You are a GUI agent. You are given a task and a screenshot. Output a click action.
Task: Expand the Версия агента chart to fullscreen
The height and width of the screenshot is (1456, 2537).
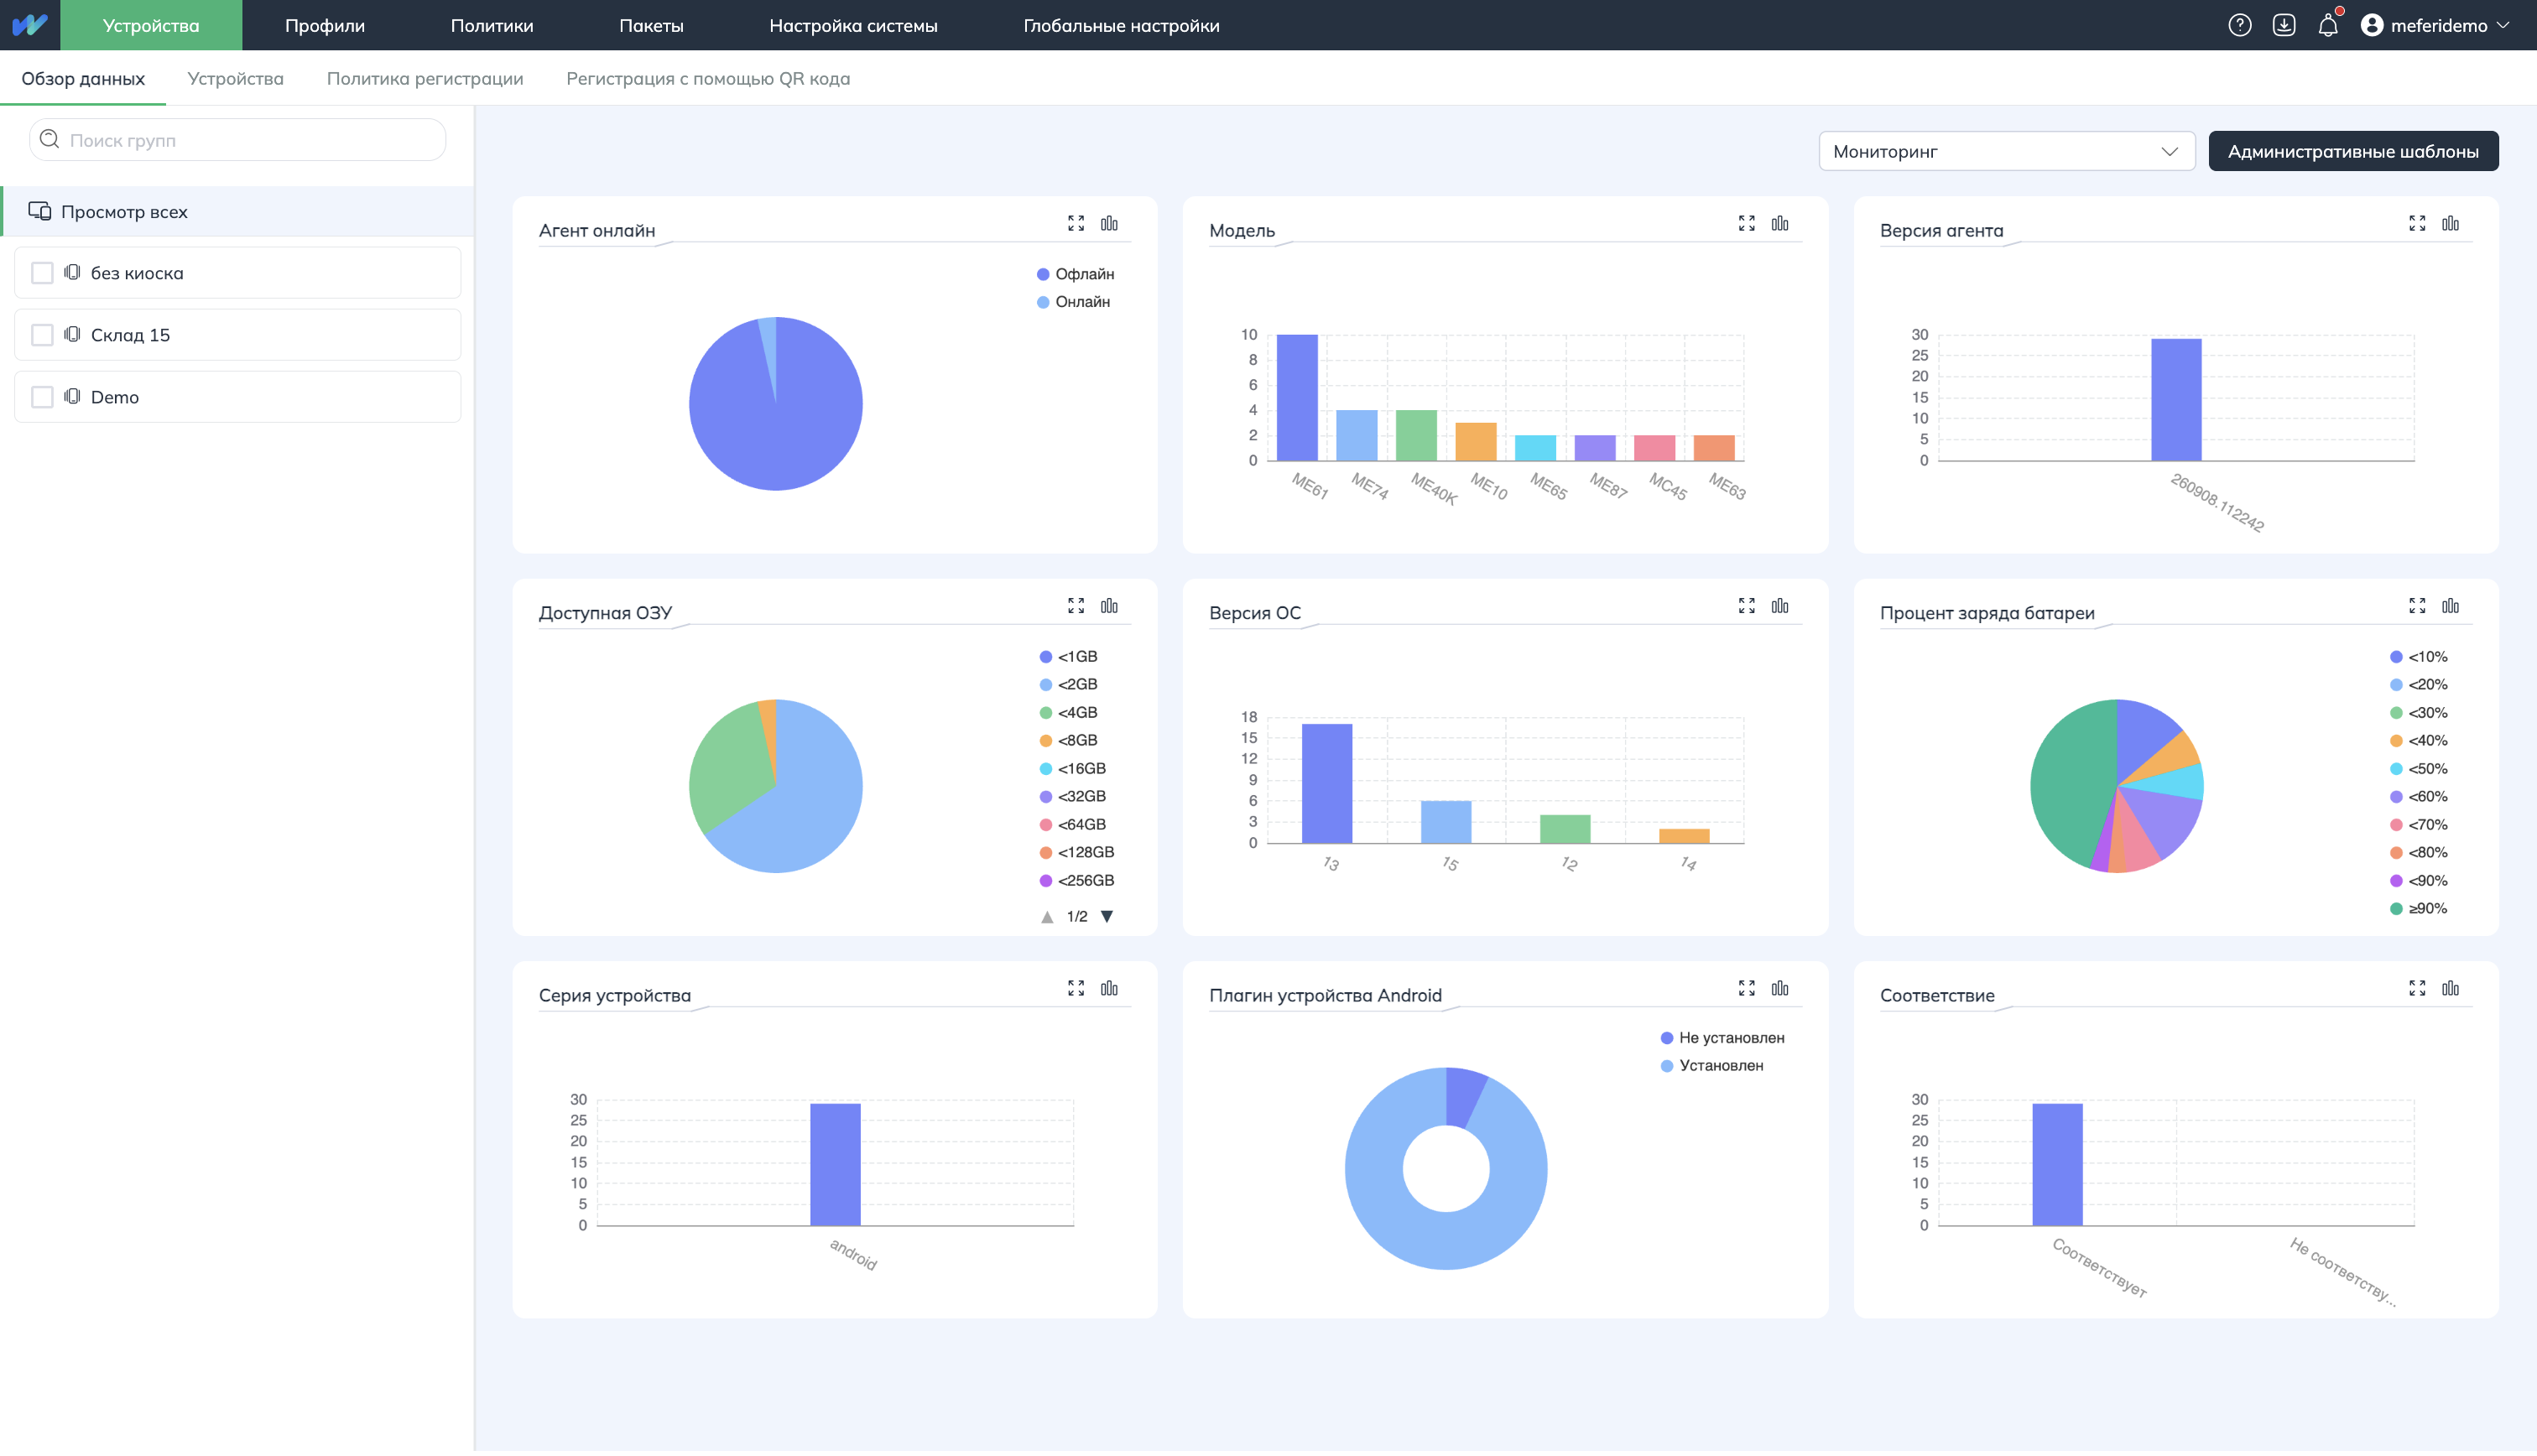click(2417, 223)
